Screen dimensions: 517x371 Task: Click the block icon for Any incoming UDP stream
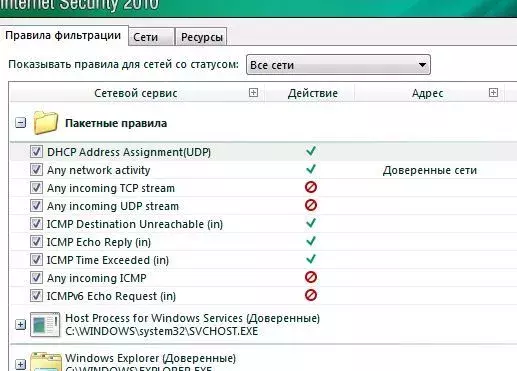[311, 205]
